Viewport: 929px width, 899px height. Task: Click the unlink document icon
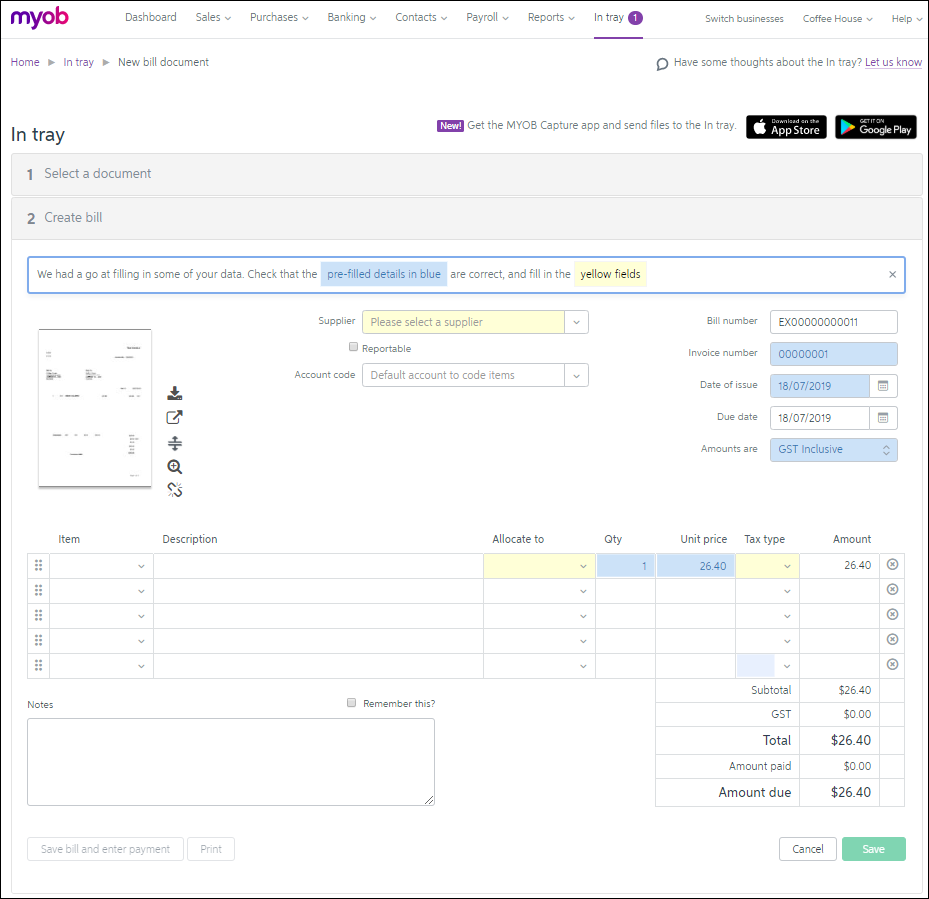point(175,490)
